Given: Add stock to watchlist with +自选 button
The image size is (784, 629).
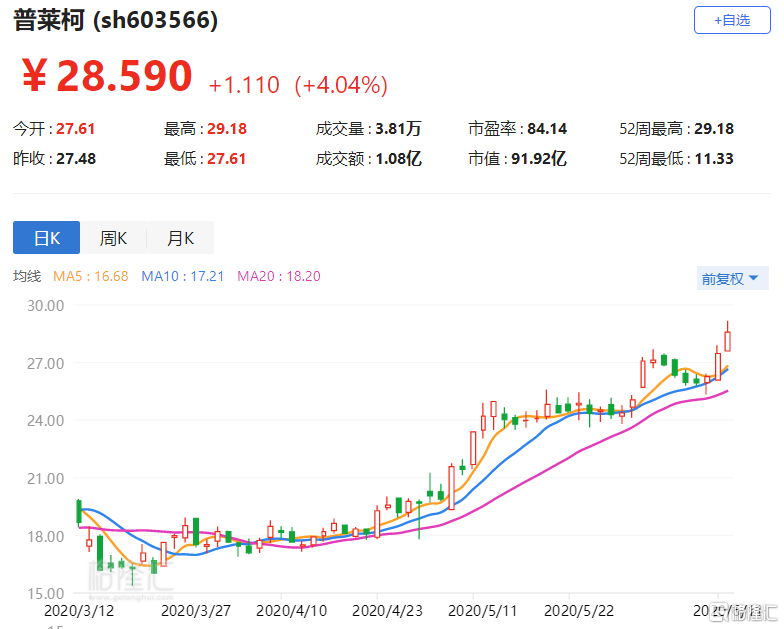Looking at the screenshot, I should coord(732,20).
